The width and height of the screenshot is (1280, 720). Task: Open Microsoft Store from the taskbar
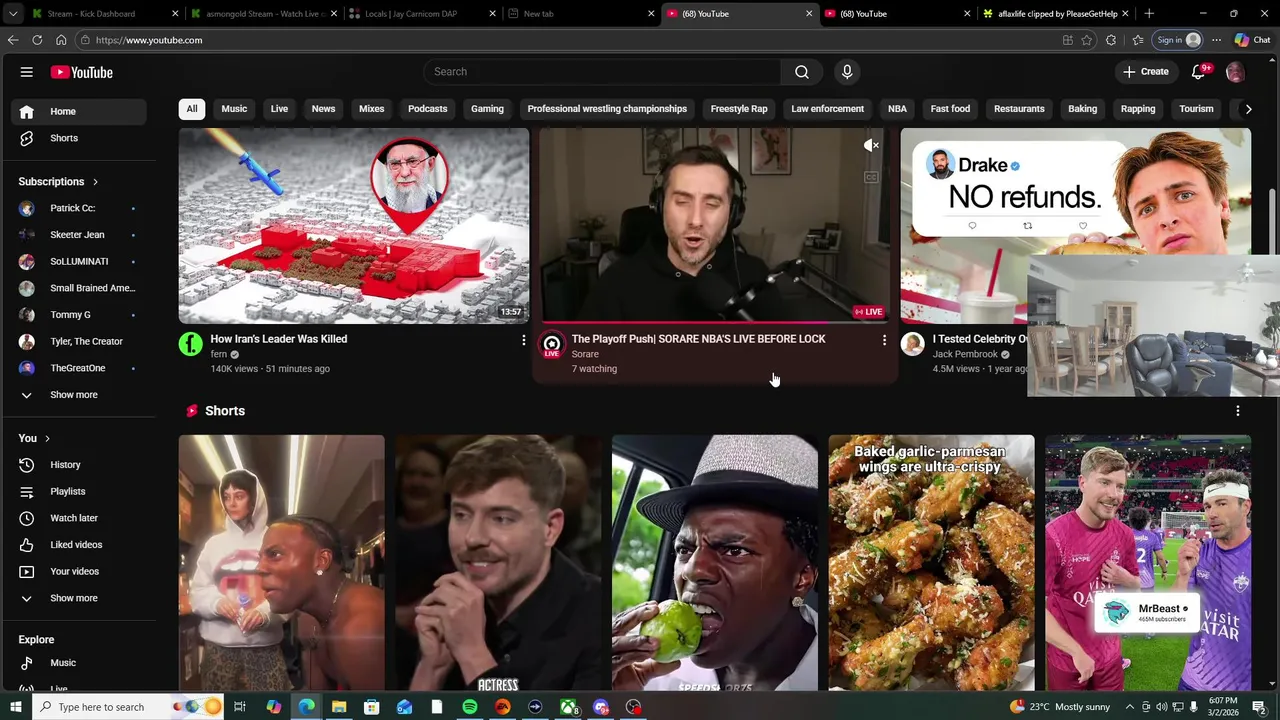coord(371,707)
